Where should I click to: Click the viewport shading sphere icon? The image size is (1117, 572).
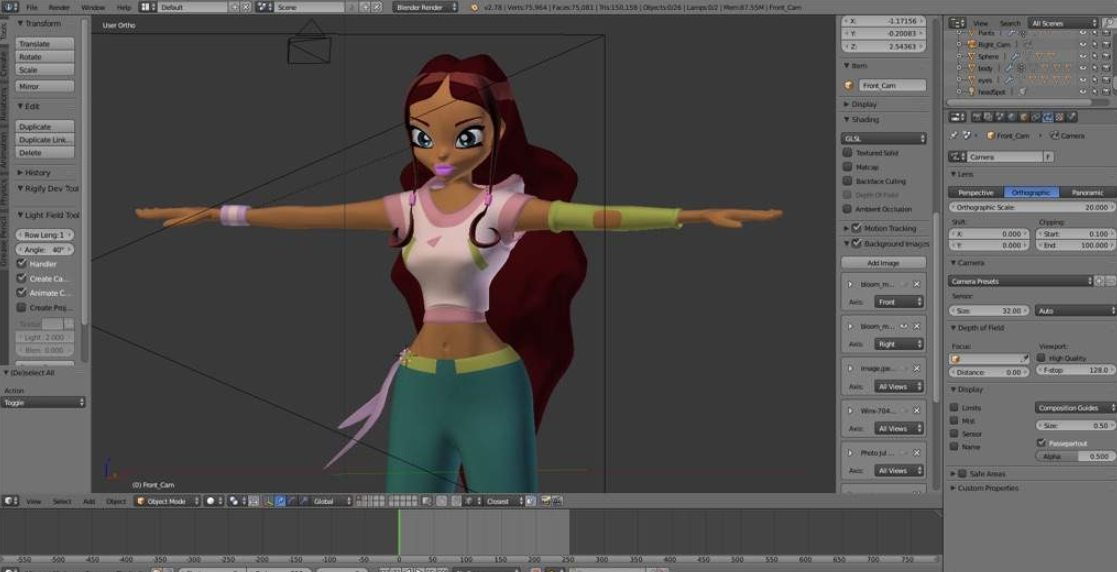pyautogui.click(x=210, y=501)
